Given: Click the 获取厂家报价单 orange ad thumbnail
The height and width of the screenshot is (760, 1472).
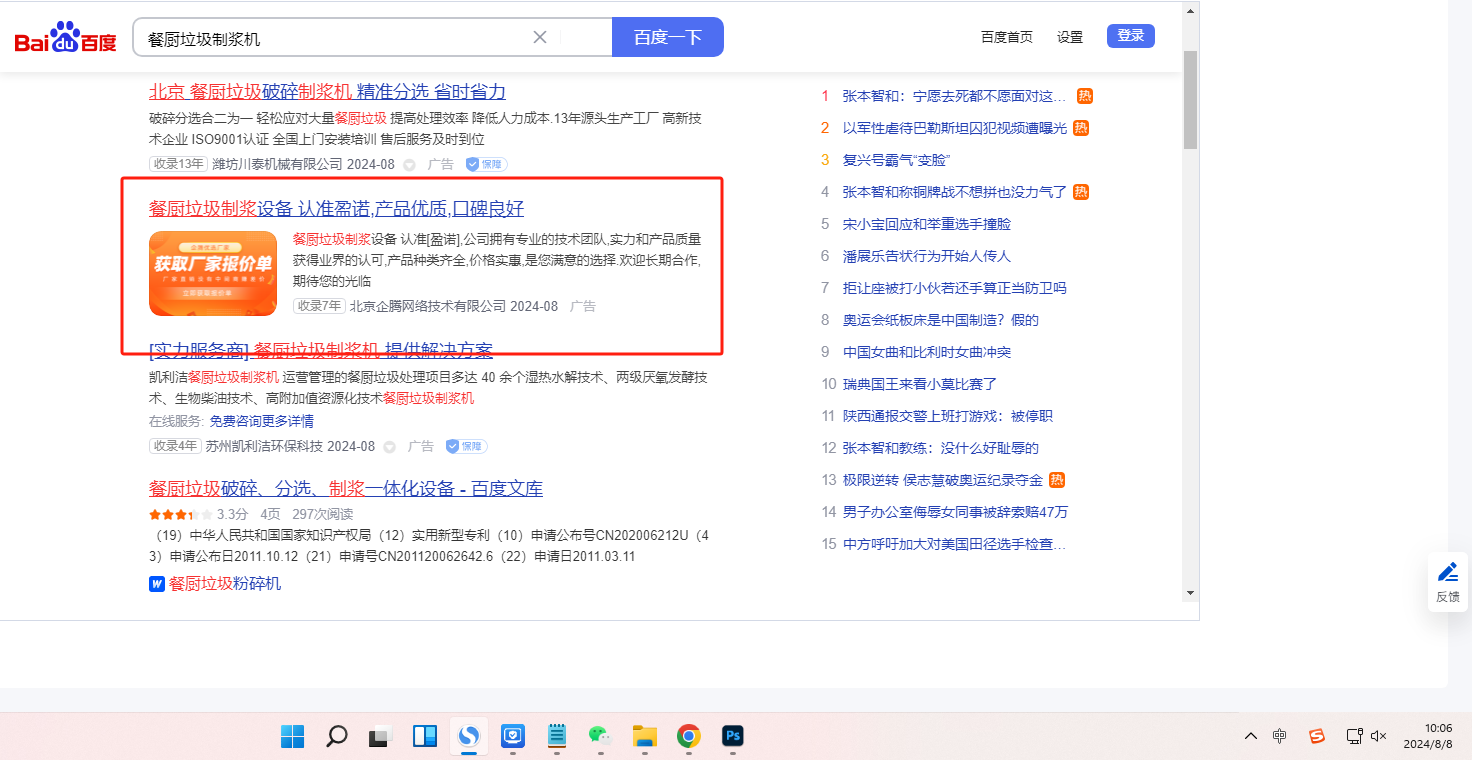Looking at the screenshot, I should (x=213, y=273).
